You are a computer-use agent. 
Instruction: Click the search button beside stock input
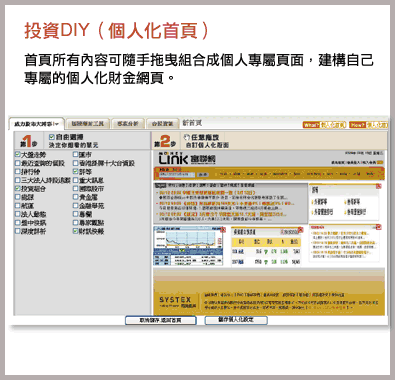pos(202,175)
